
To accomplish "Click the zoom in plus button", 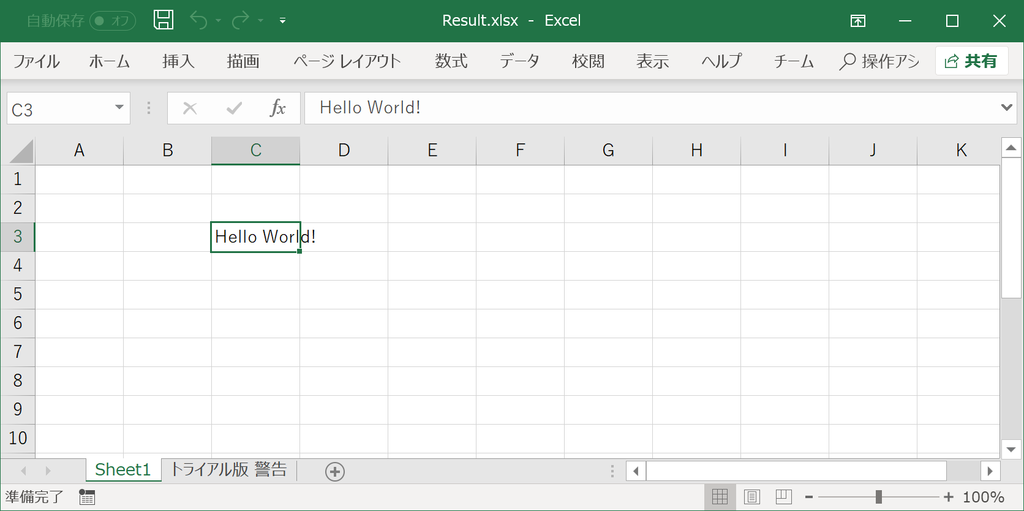I will [949, 497].
